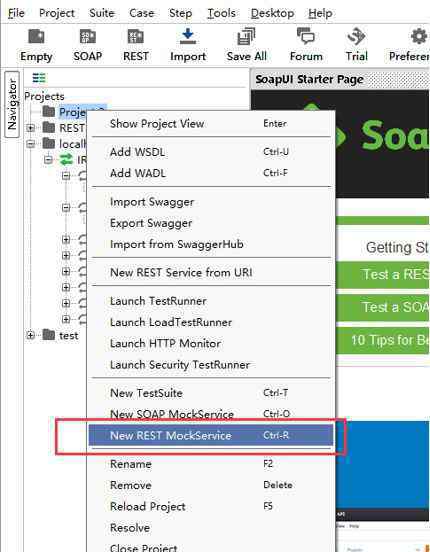
Task: Select the SoapUI Starter Page tab
Action: [x=309, y=79]
